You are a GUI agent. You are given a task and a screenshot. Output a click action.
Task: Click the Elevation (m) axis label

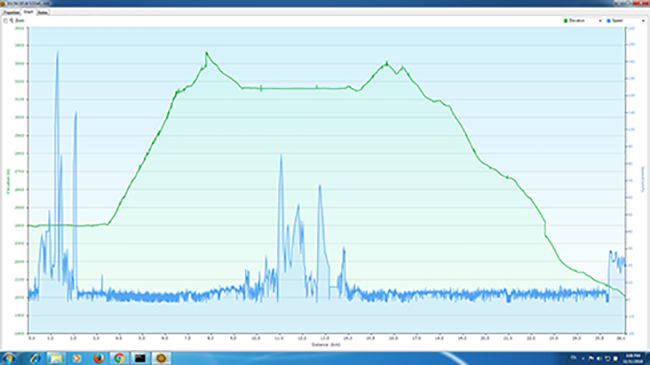(x=8, y=181)
